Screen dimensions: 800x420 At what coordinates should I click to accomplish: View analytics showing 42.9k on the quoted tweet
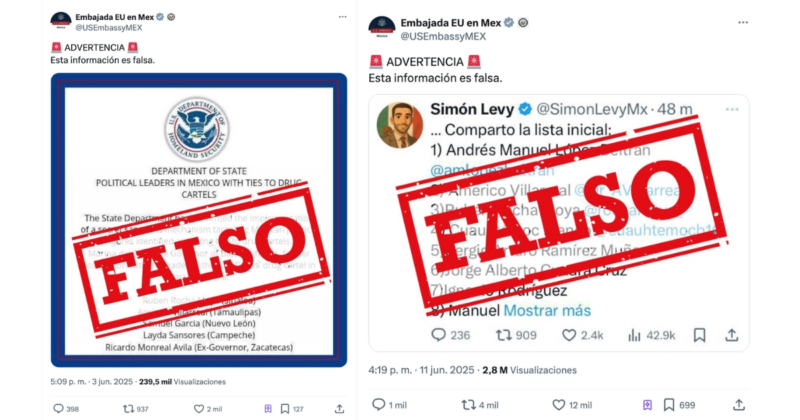tap(652, 335)
